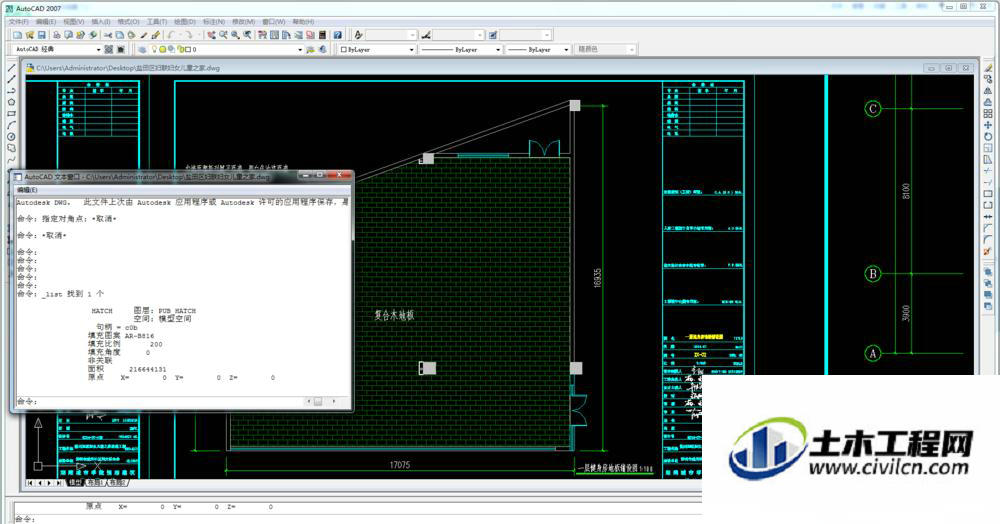Screen dimensions: 1000x524
Task: Click the text window command input line
Action: click(x=159, y=402)
